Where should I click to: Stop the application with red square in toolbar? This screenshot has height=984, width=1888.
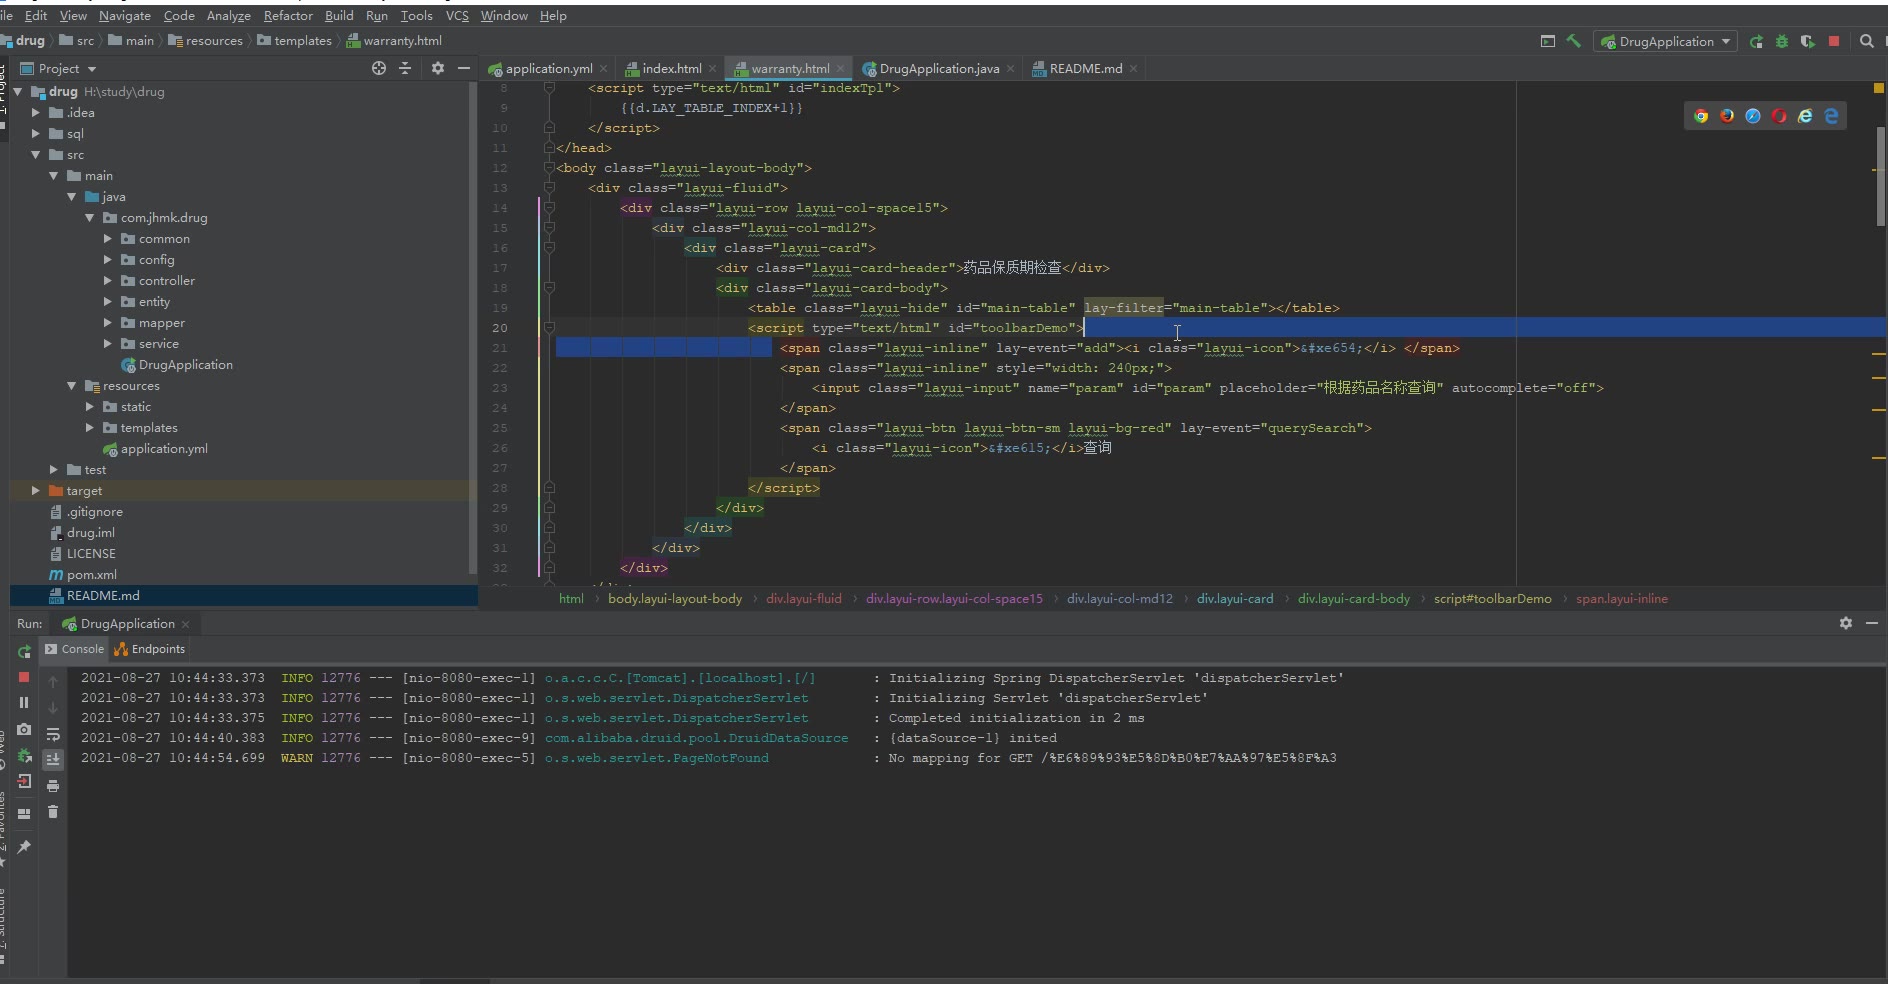click(1834, 41)
